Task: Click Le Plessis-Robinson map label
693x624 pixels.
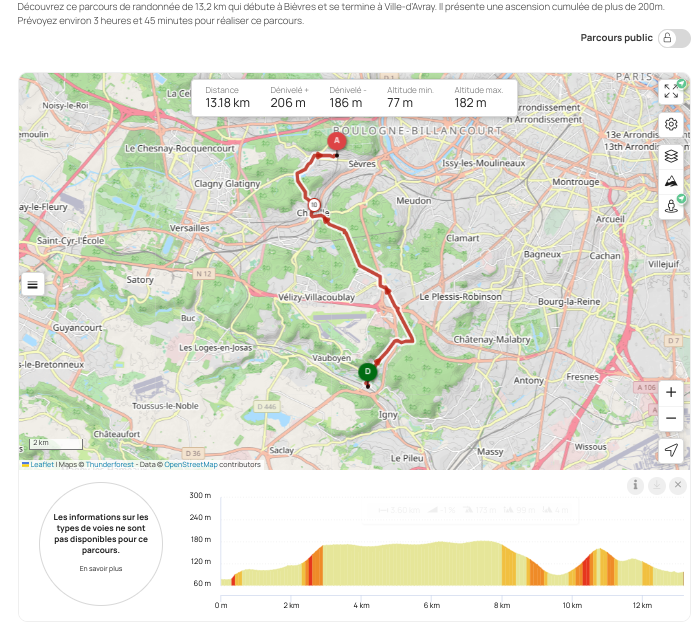Action: point(461,297)
